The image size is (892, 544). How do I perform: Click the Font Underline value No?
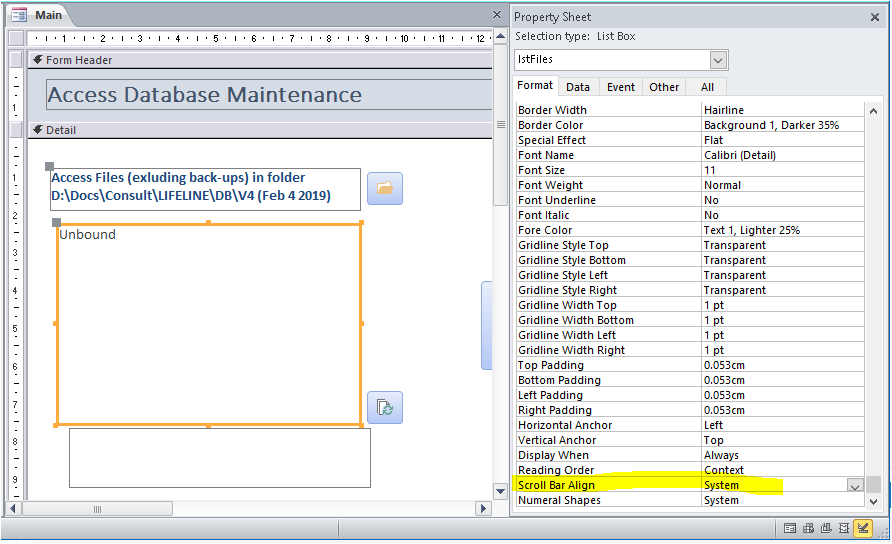pyautogui.click(x=783, y=200)
